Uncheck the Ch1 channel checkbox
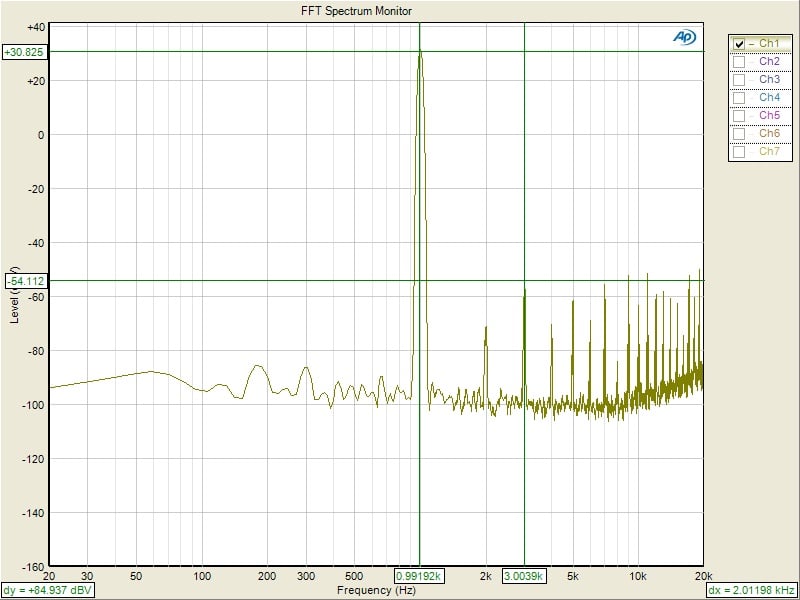 pyautogui.click(x=739, y=44)
